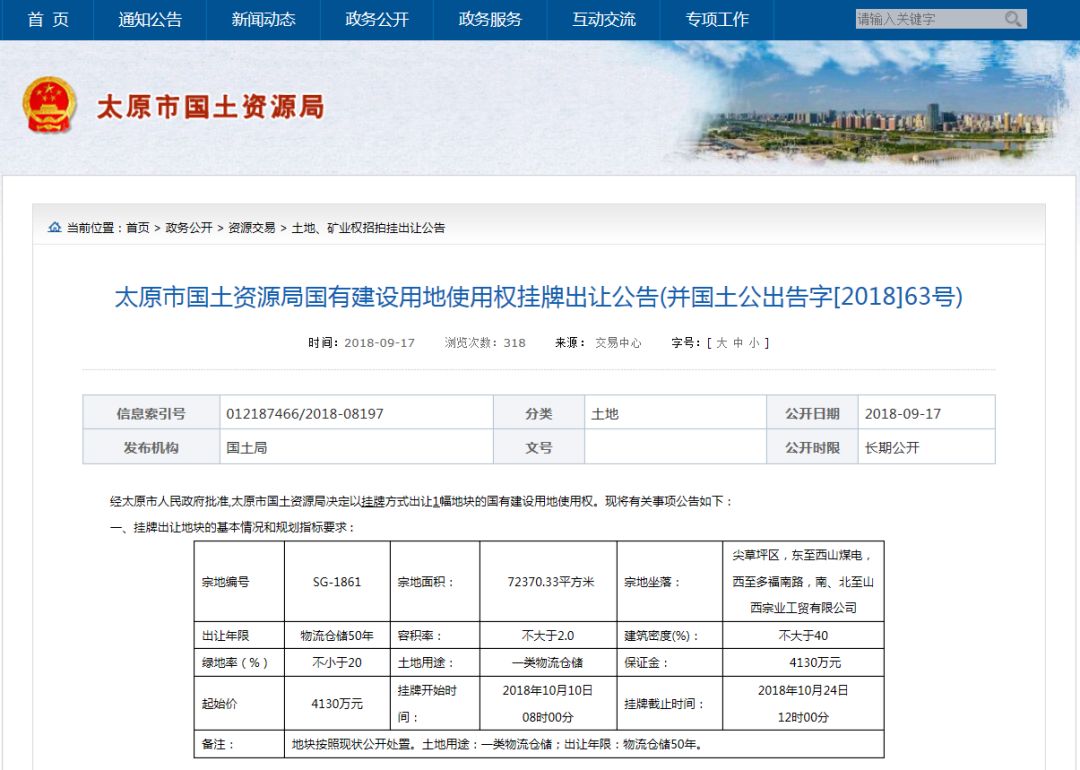Click the 出让年限 label cell
This screenshot has width=1080, height=770.
239,636
